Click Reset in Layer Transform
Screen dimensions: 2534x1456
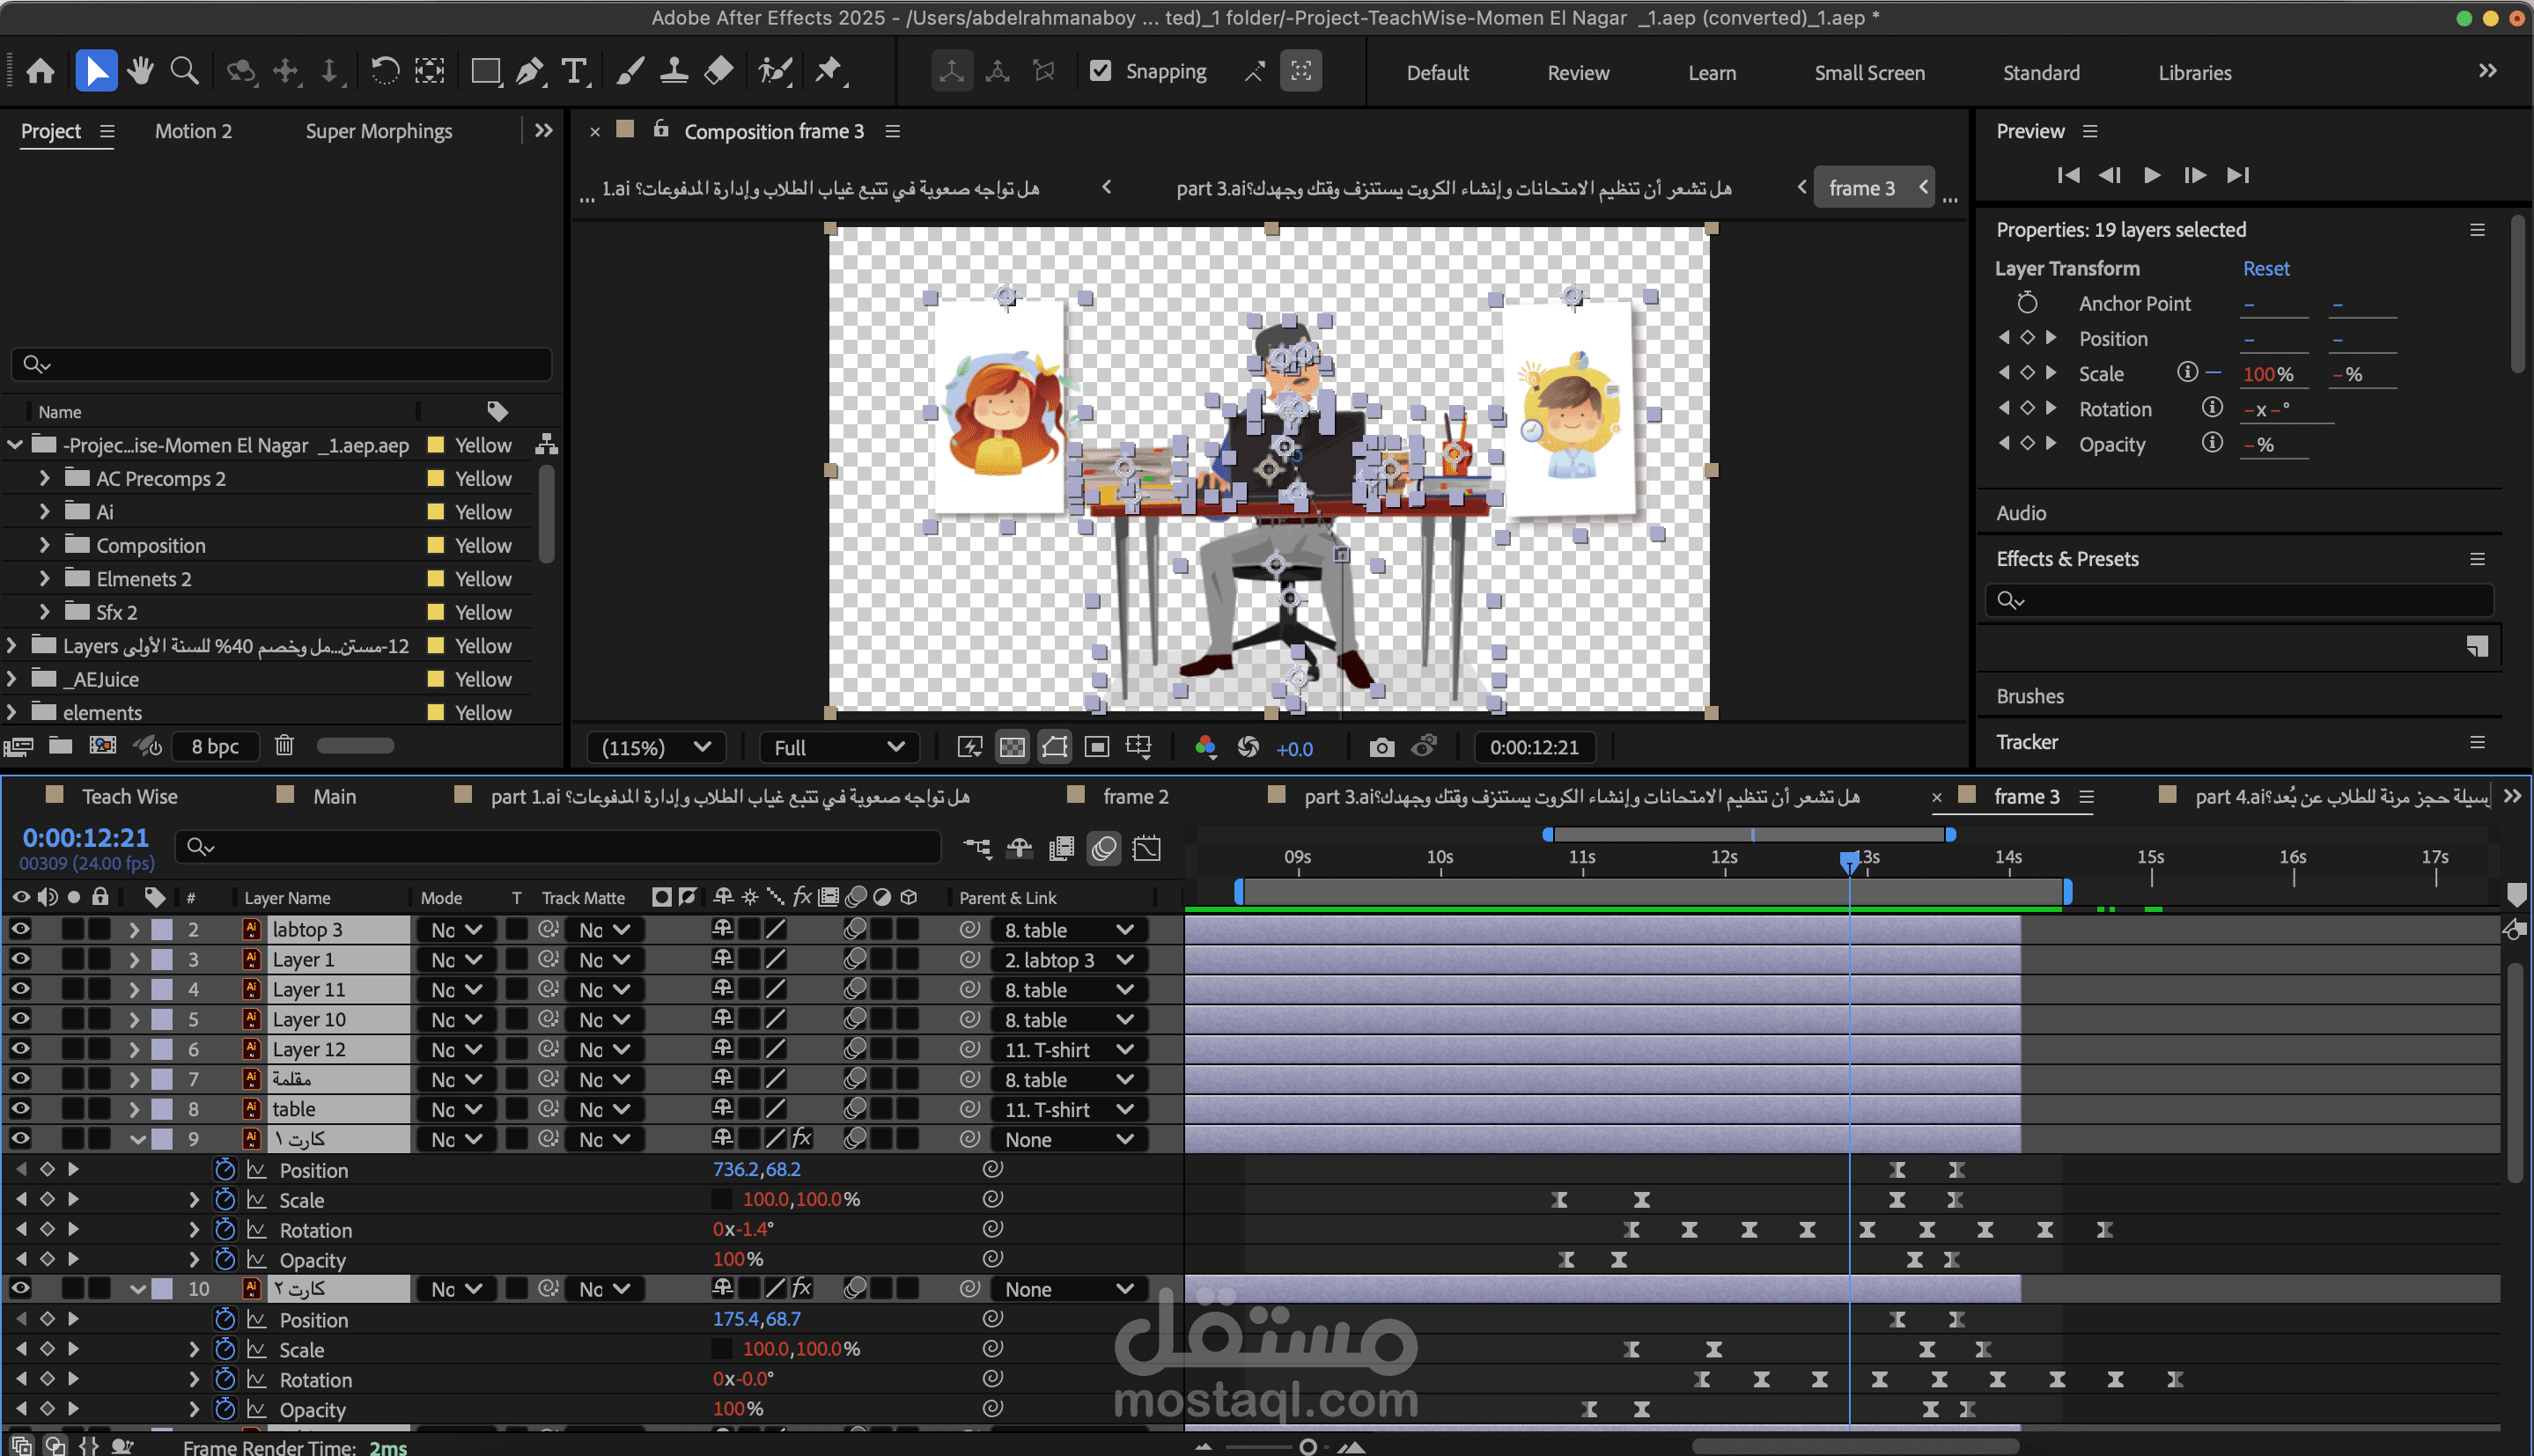click(2265, 268)
